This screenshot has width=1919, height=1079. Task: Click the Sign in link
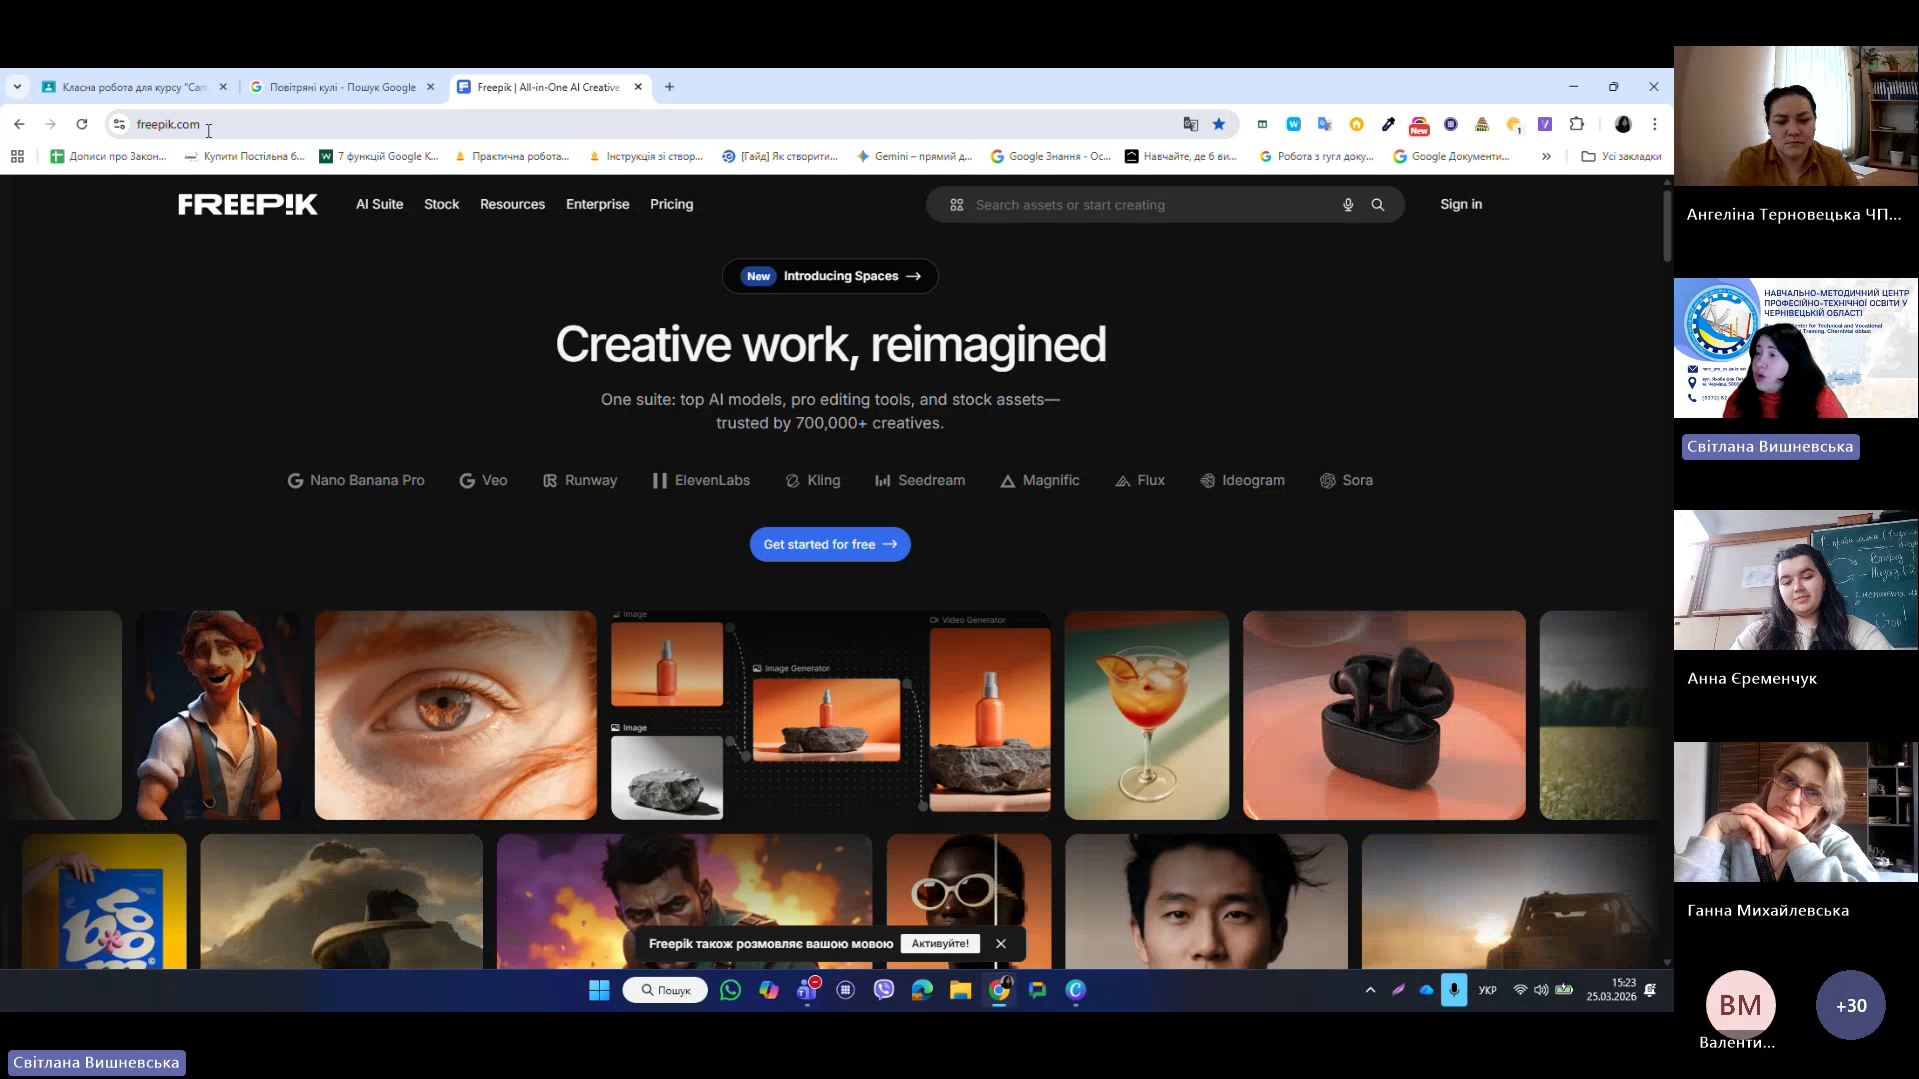[1460, 204]
